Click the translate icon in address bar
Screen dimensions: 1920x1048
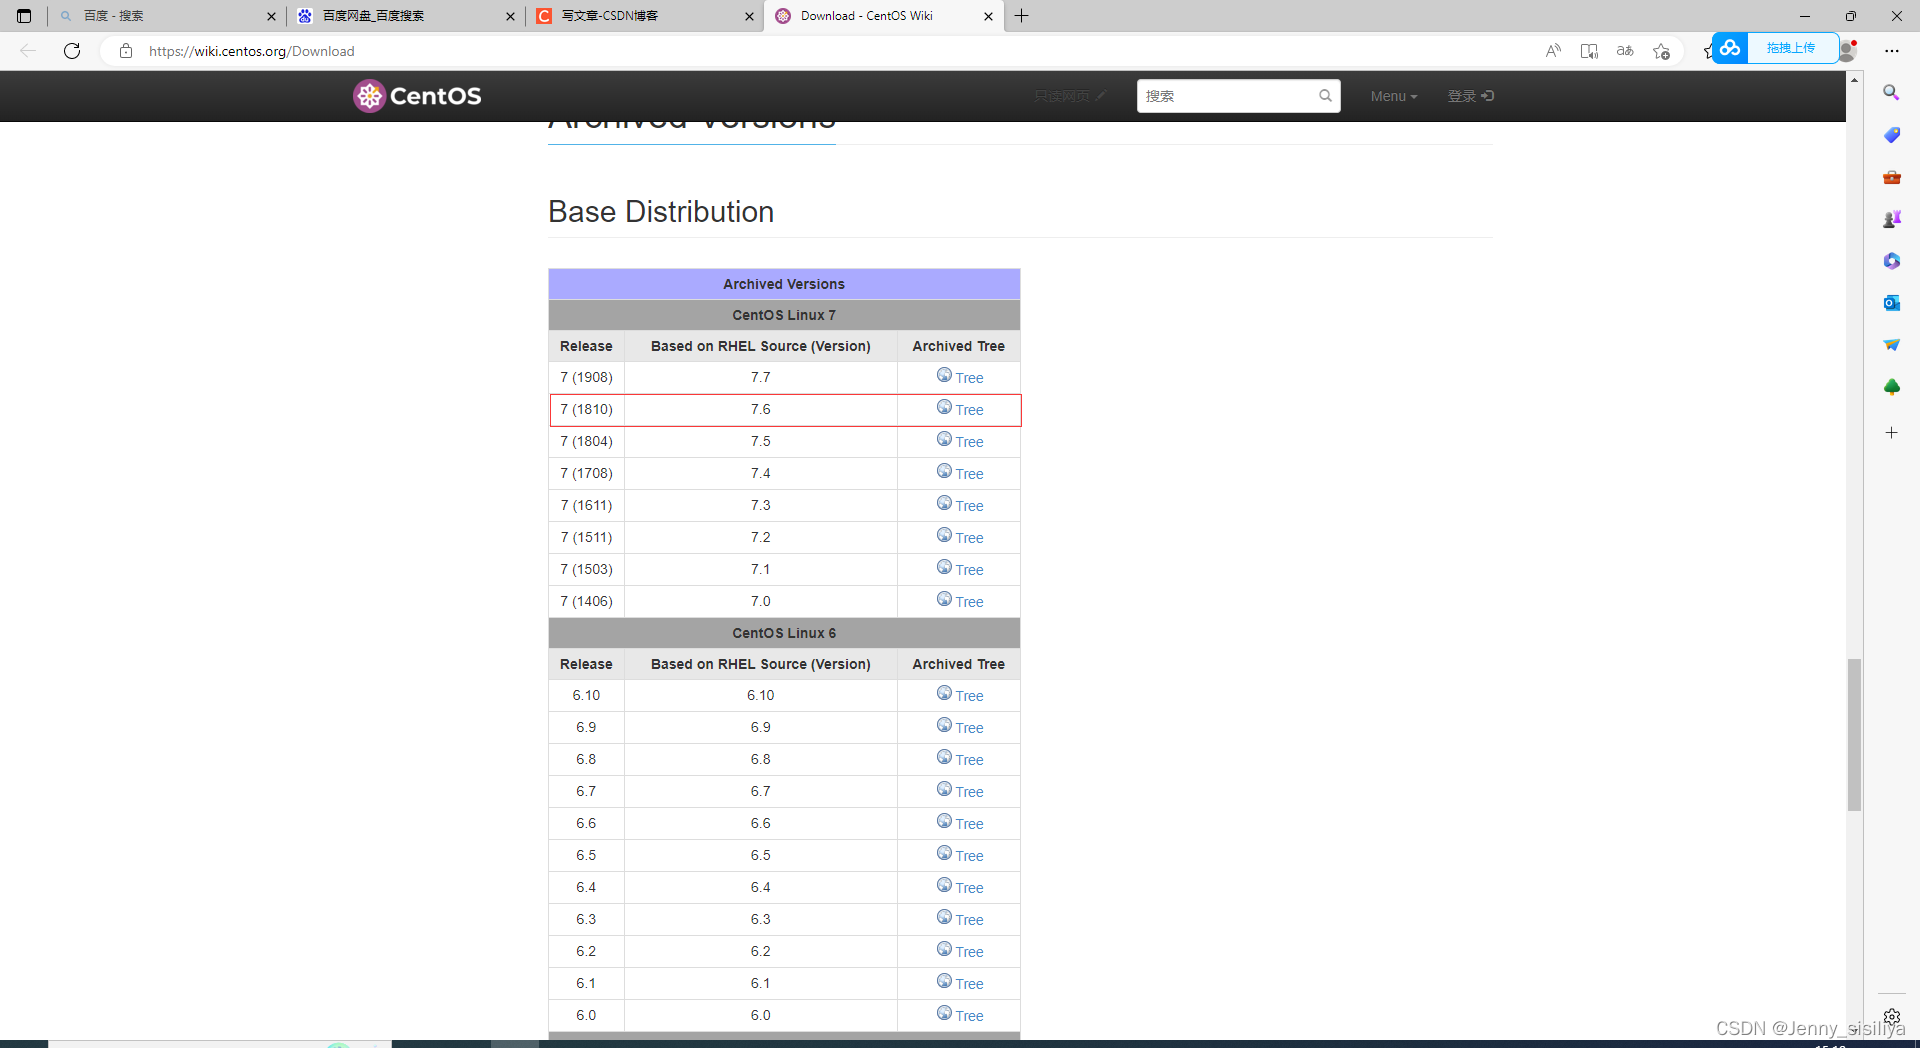pyautogui.click(x=1625, y=51)
